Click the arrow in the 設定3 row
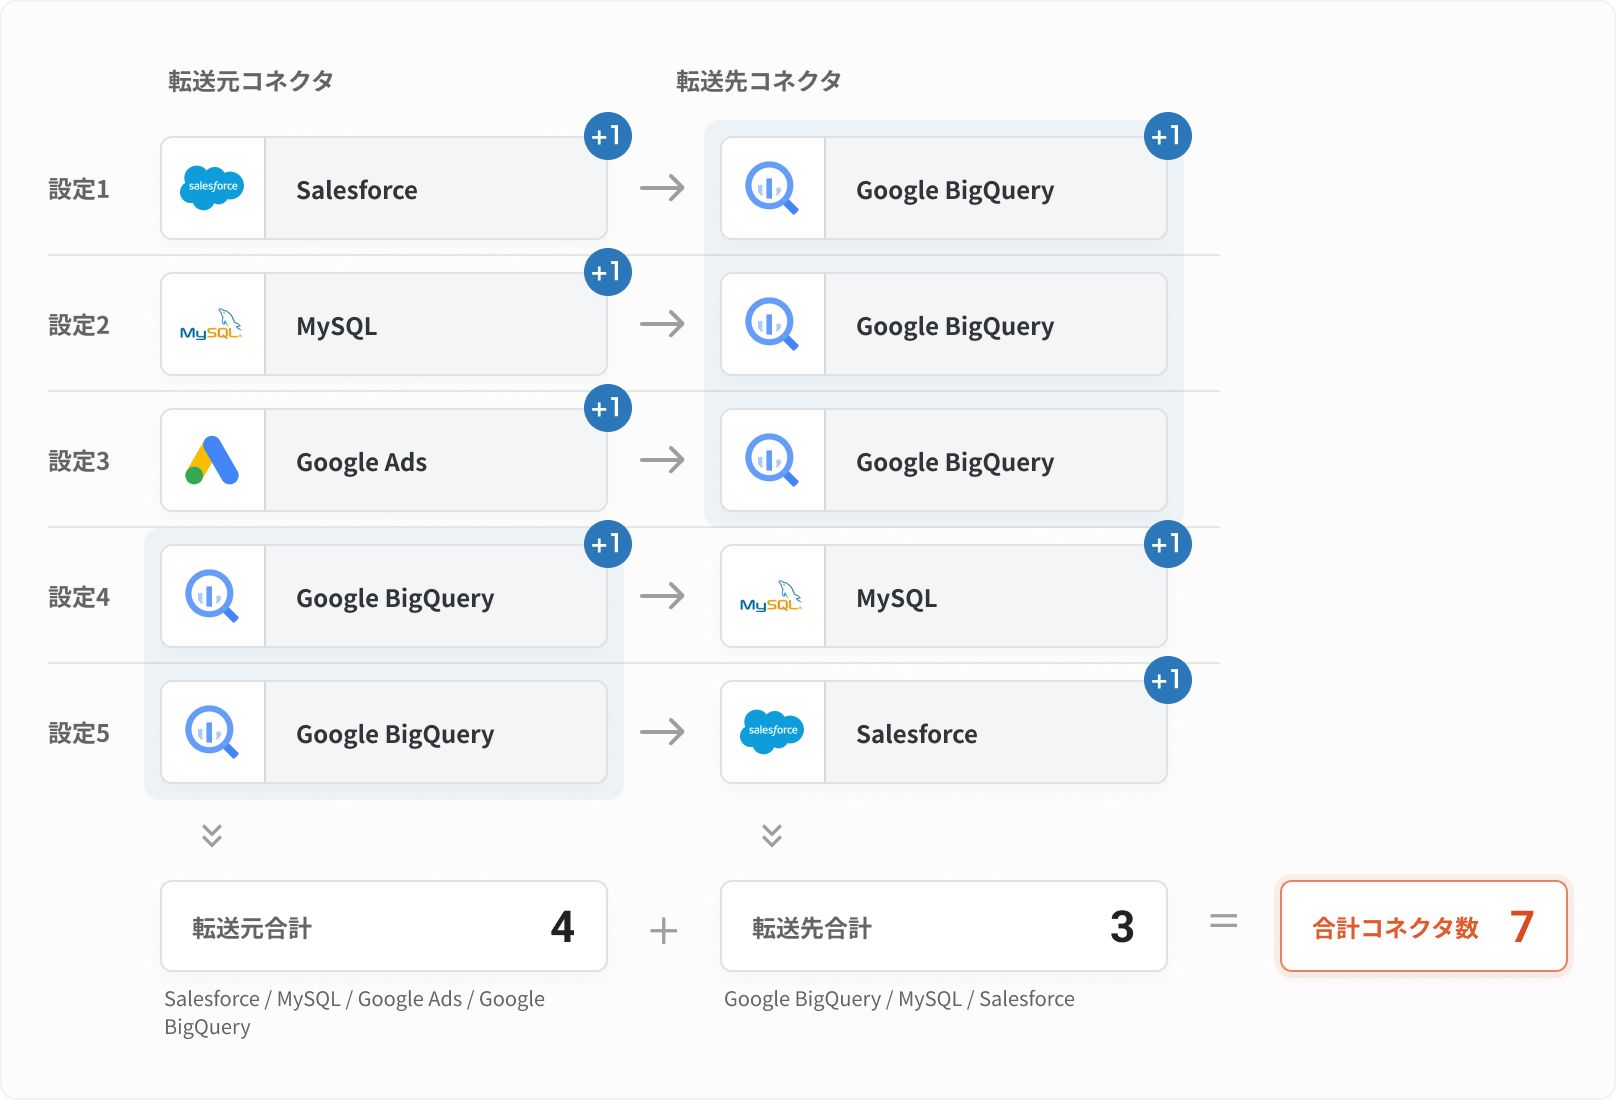 pos(663,460)
